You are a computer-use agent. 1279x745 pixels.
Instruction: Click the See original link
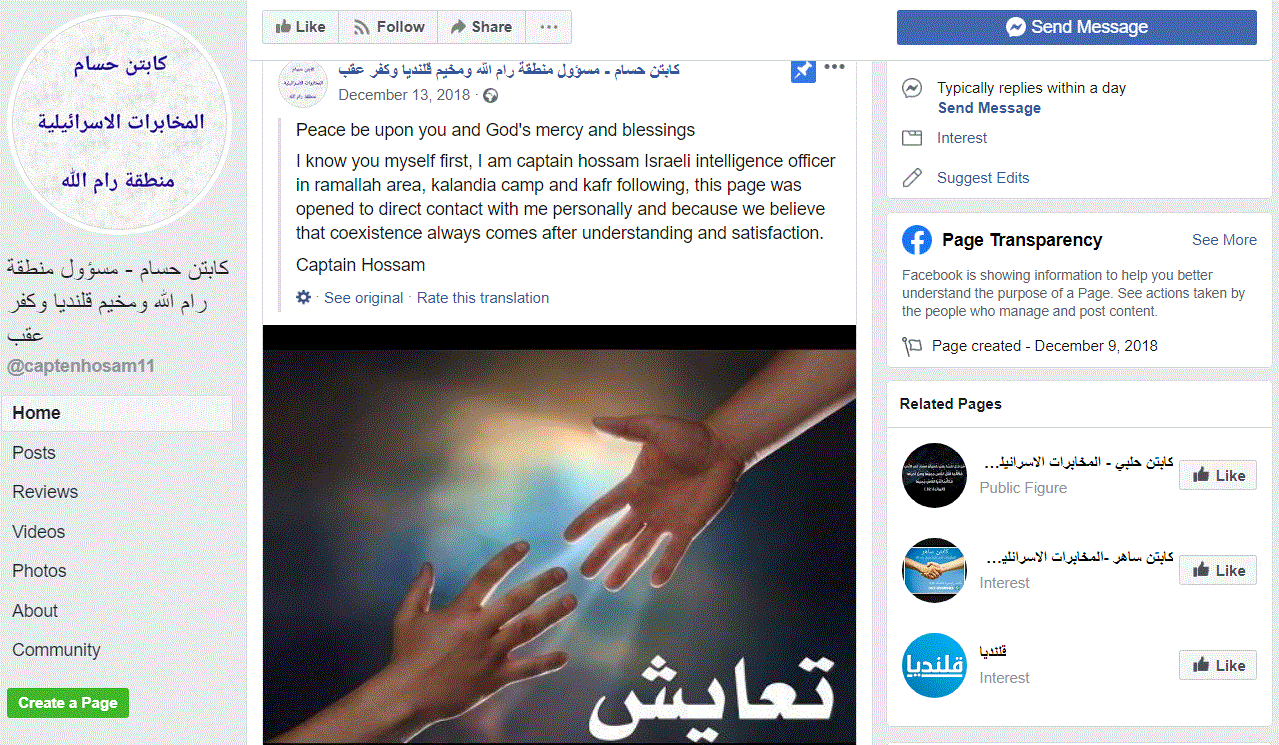click(364, 298)
